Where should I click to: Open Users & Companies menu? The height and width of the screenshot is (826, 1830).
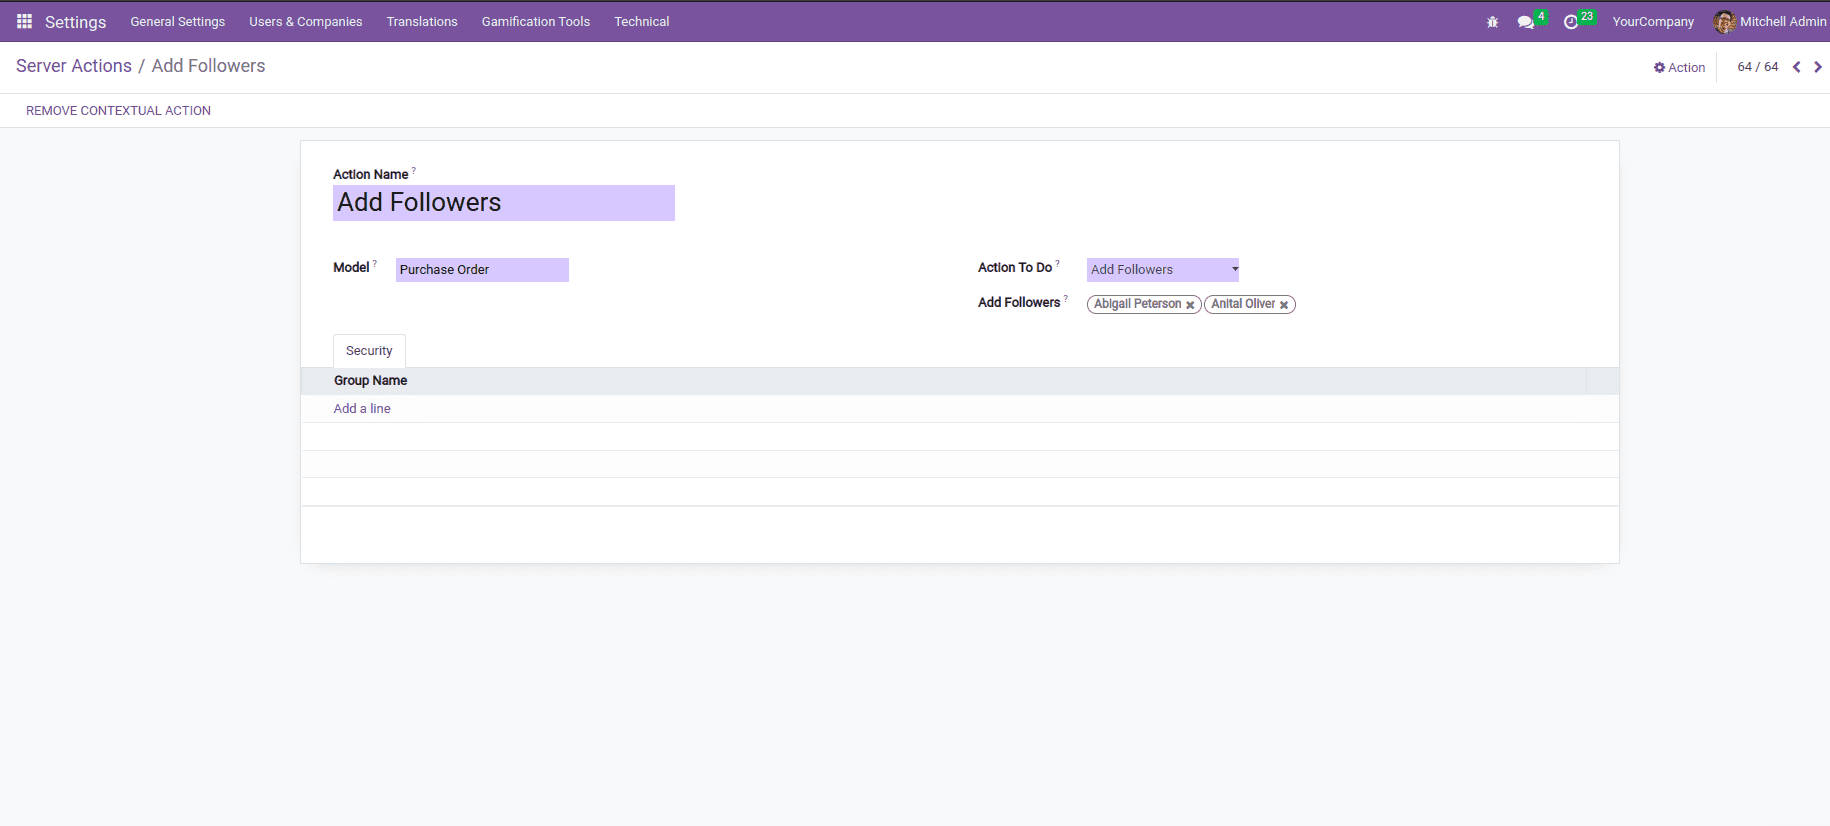pyautogui.click(x=306, y=21)
